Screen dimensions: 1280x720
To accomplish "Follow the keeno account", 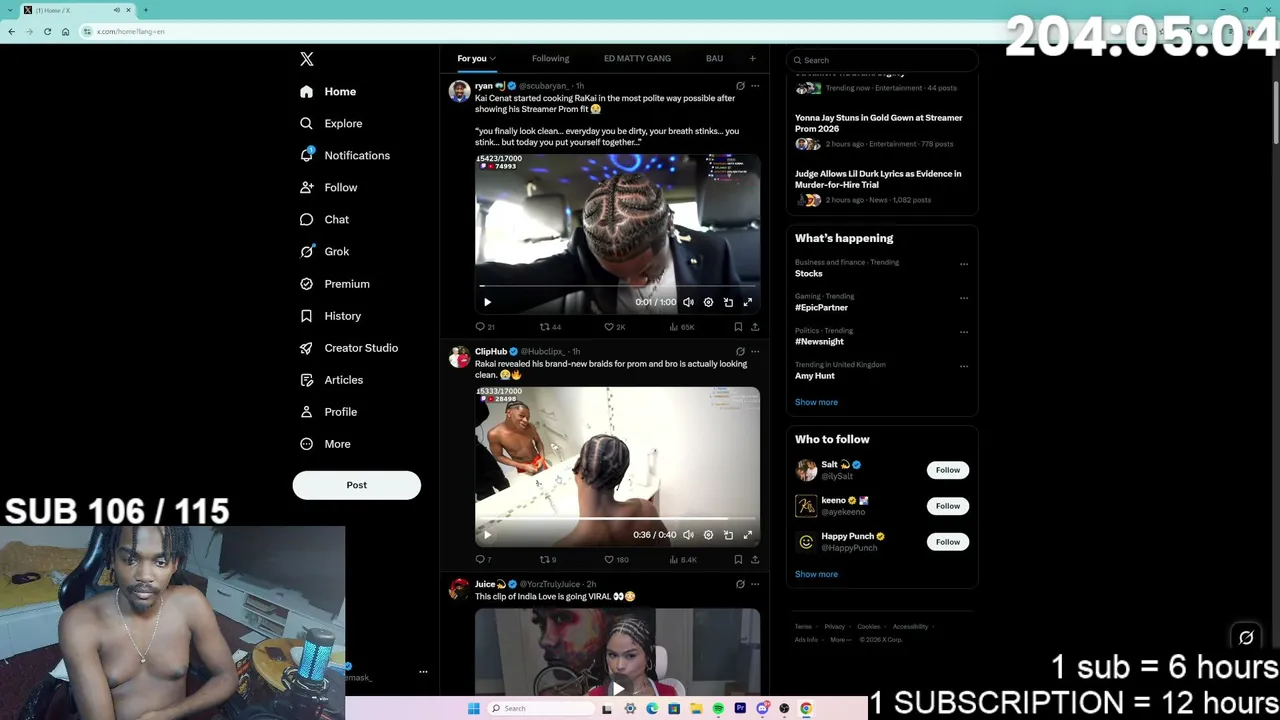I will point(948,506).
